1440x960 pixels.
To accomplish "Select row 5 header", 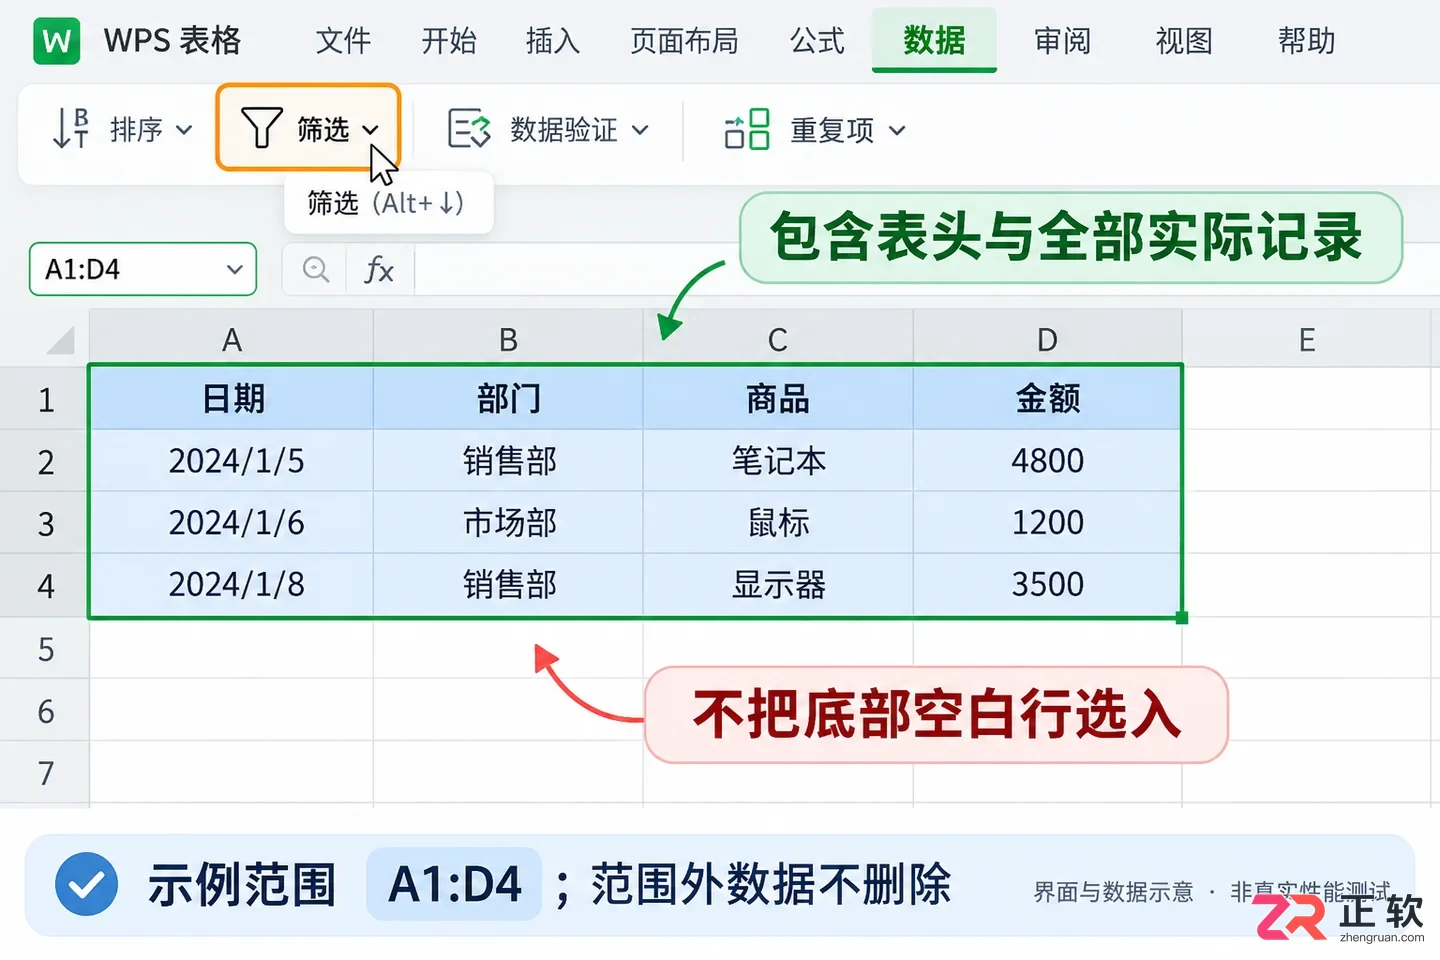I will tap(45, 649).
